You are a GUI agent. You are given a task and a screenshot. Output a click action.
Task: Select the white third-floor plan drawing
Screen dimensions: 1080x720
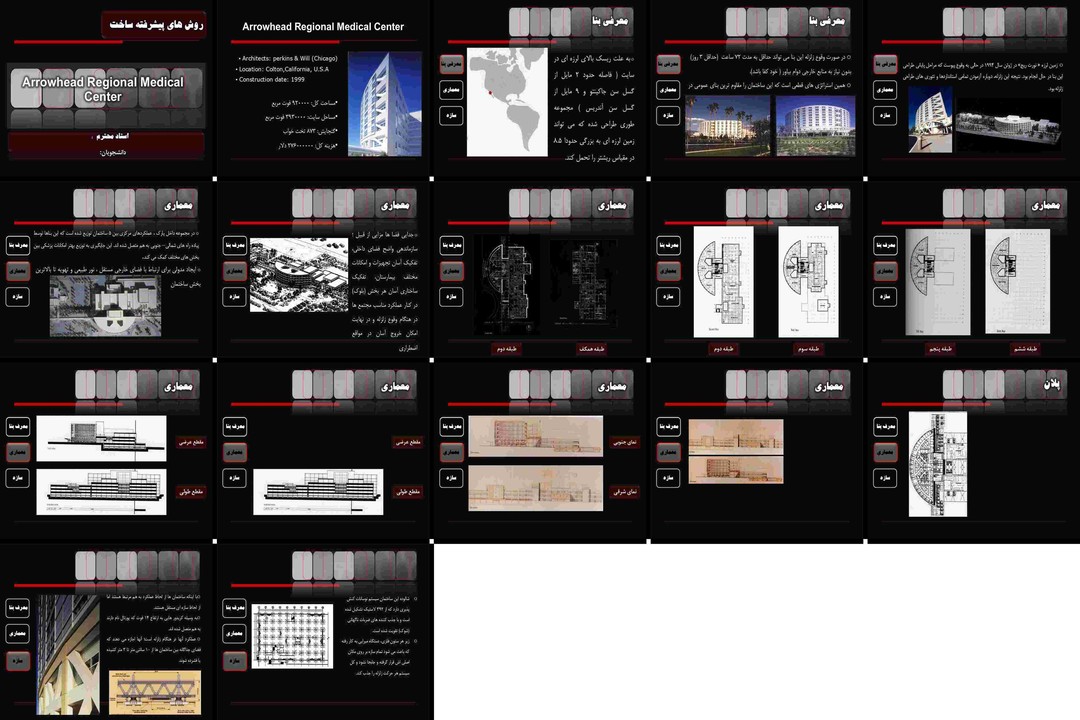click(x=809, y=282)
